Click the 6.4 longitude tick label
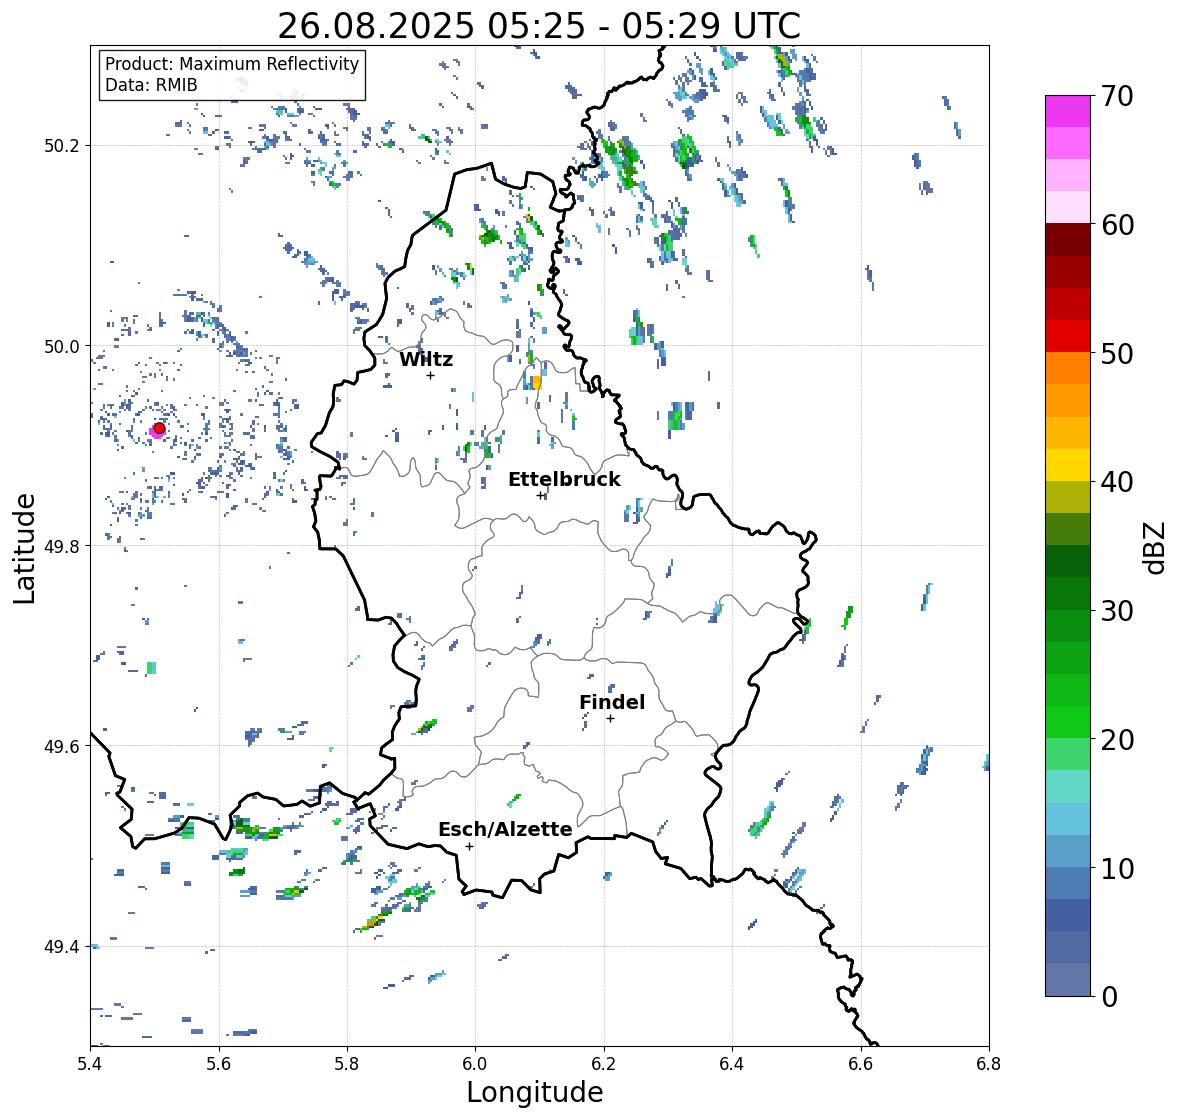The height and width of the screenshot is (1117, 1179). click(732, 1064)
